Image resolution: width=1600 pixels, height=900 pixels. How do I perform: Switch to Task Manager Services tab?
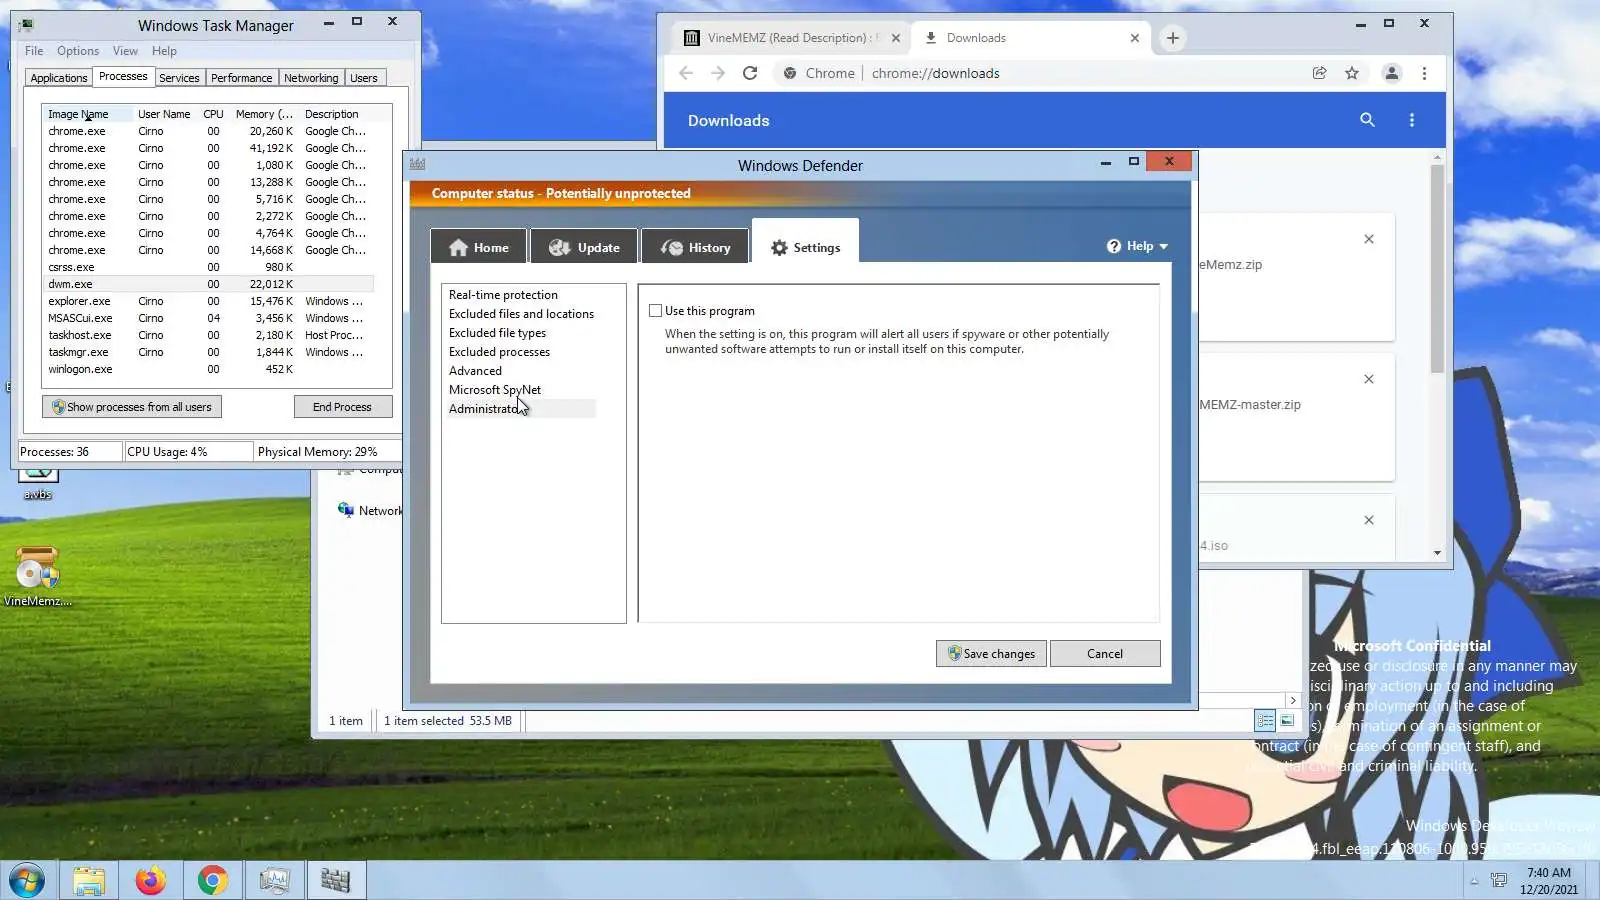(x=179, y=78)
